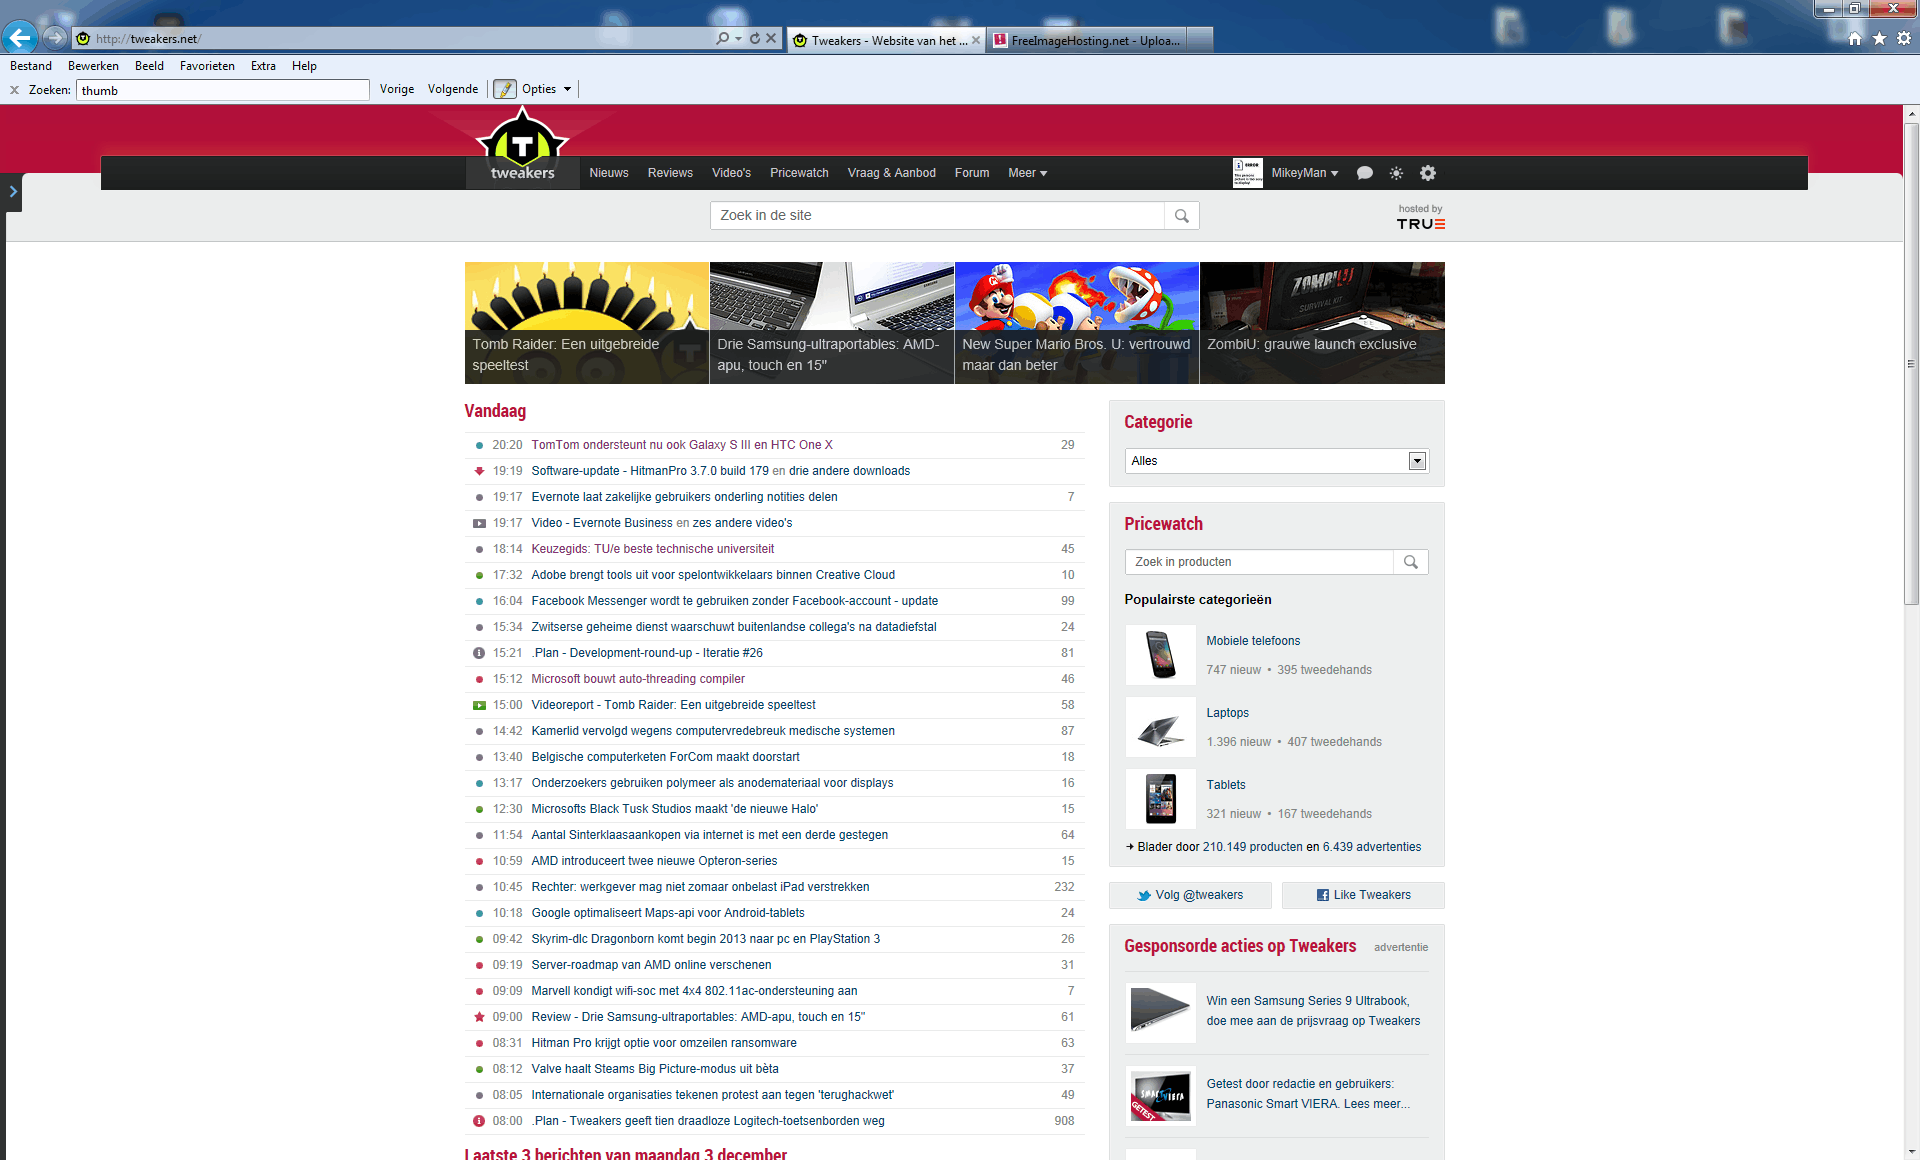
Task: Click the ZombiU launch exclusive thumbnail
Action: coord(1321,322)
